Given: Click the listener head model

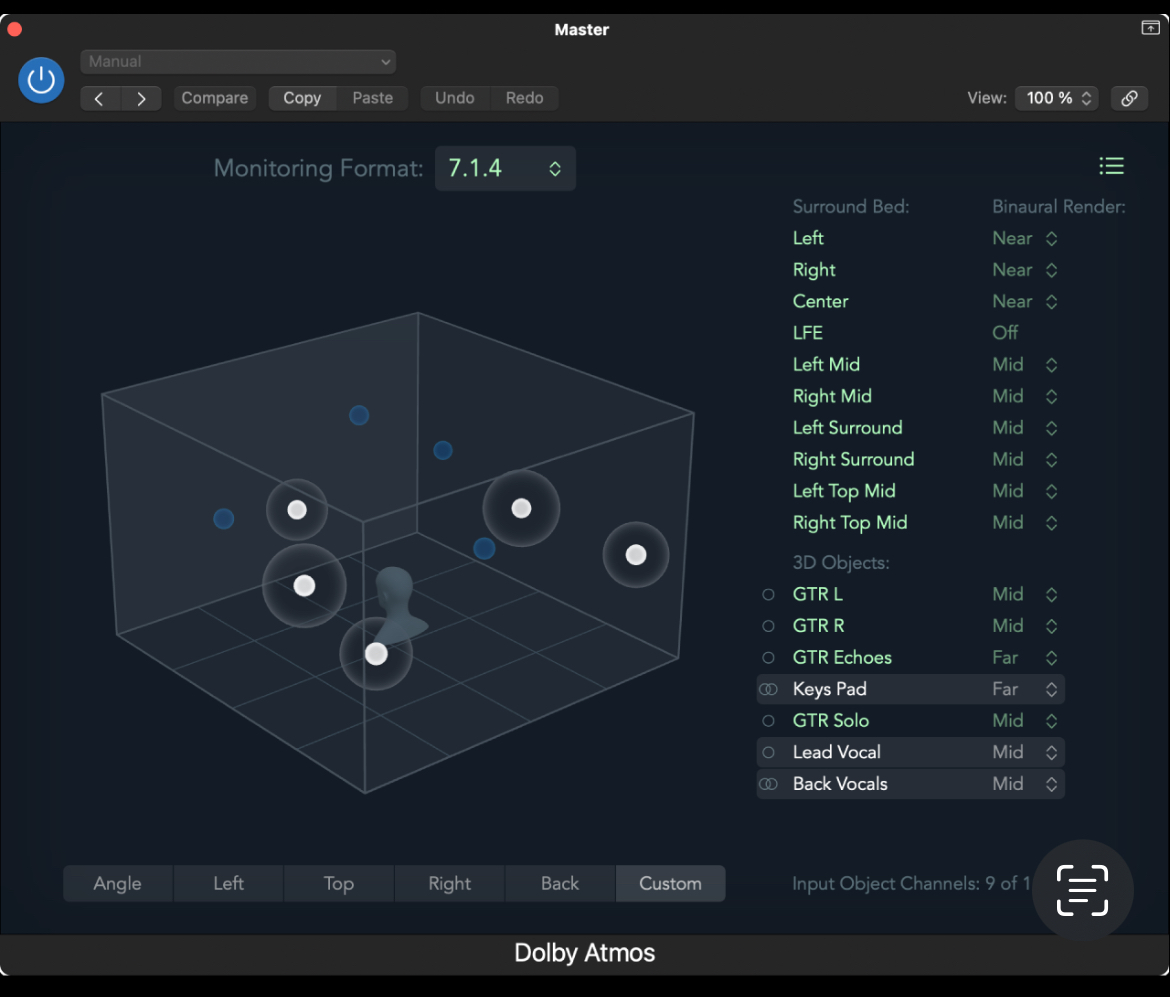Looking at the screenshot, I should tap(398, 603).
